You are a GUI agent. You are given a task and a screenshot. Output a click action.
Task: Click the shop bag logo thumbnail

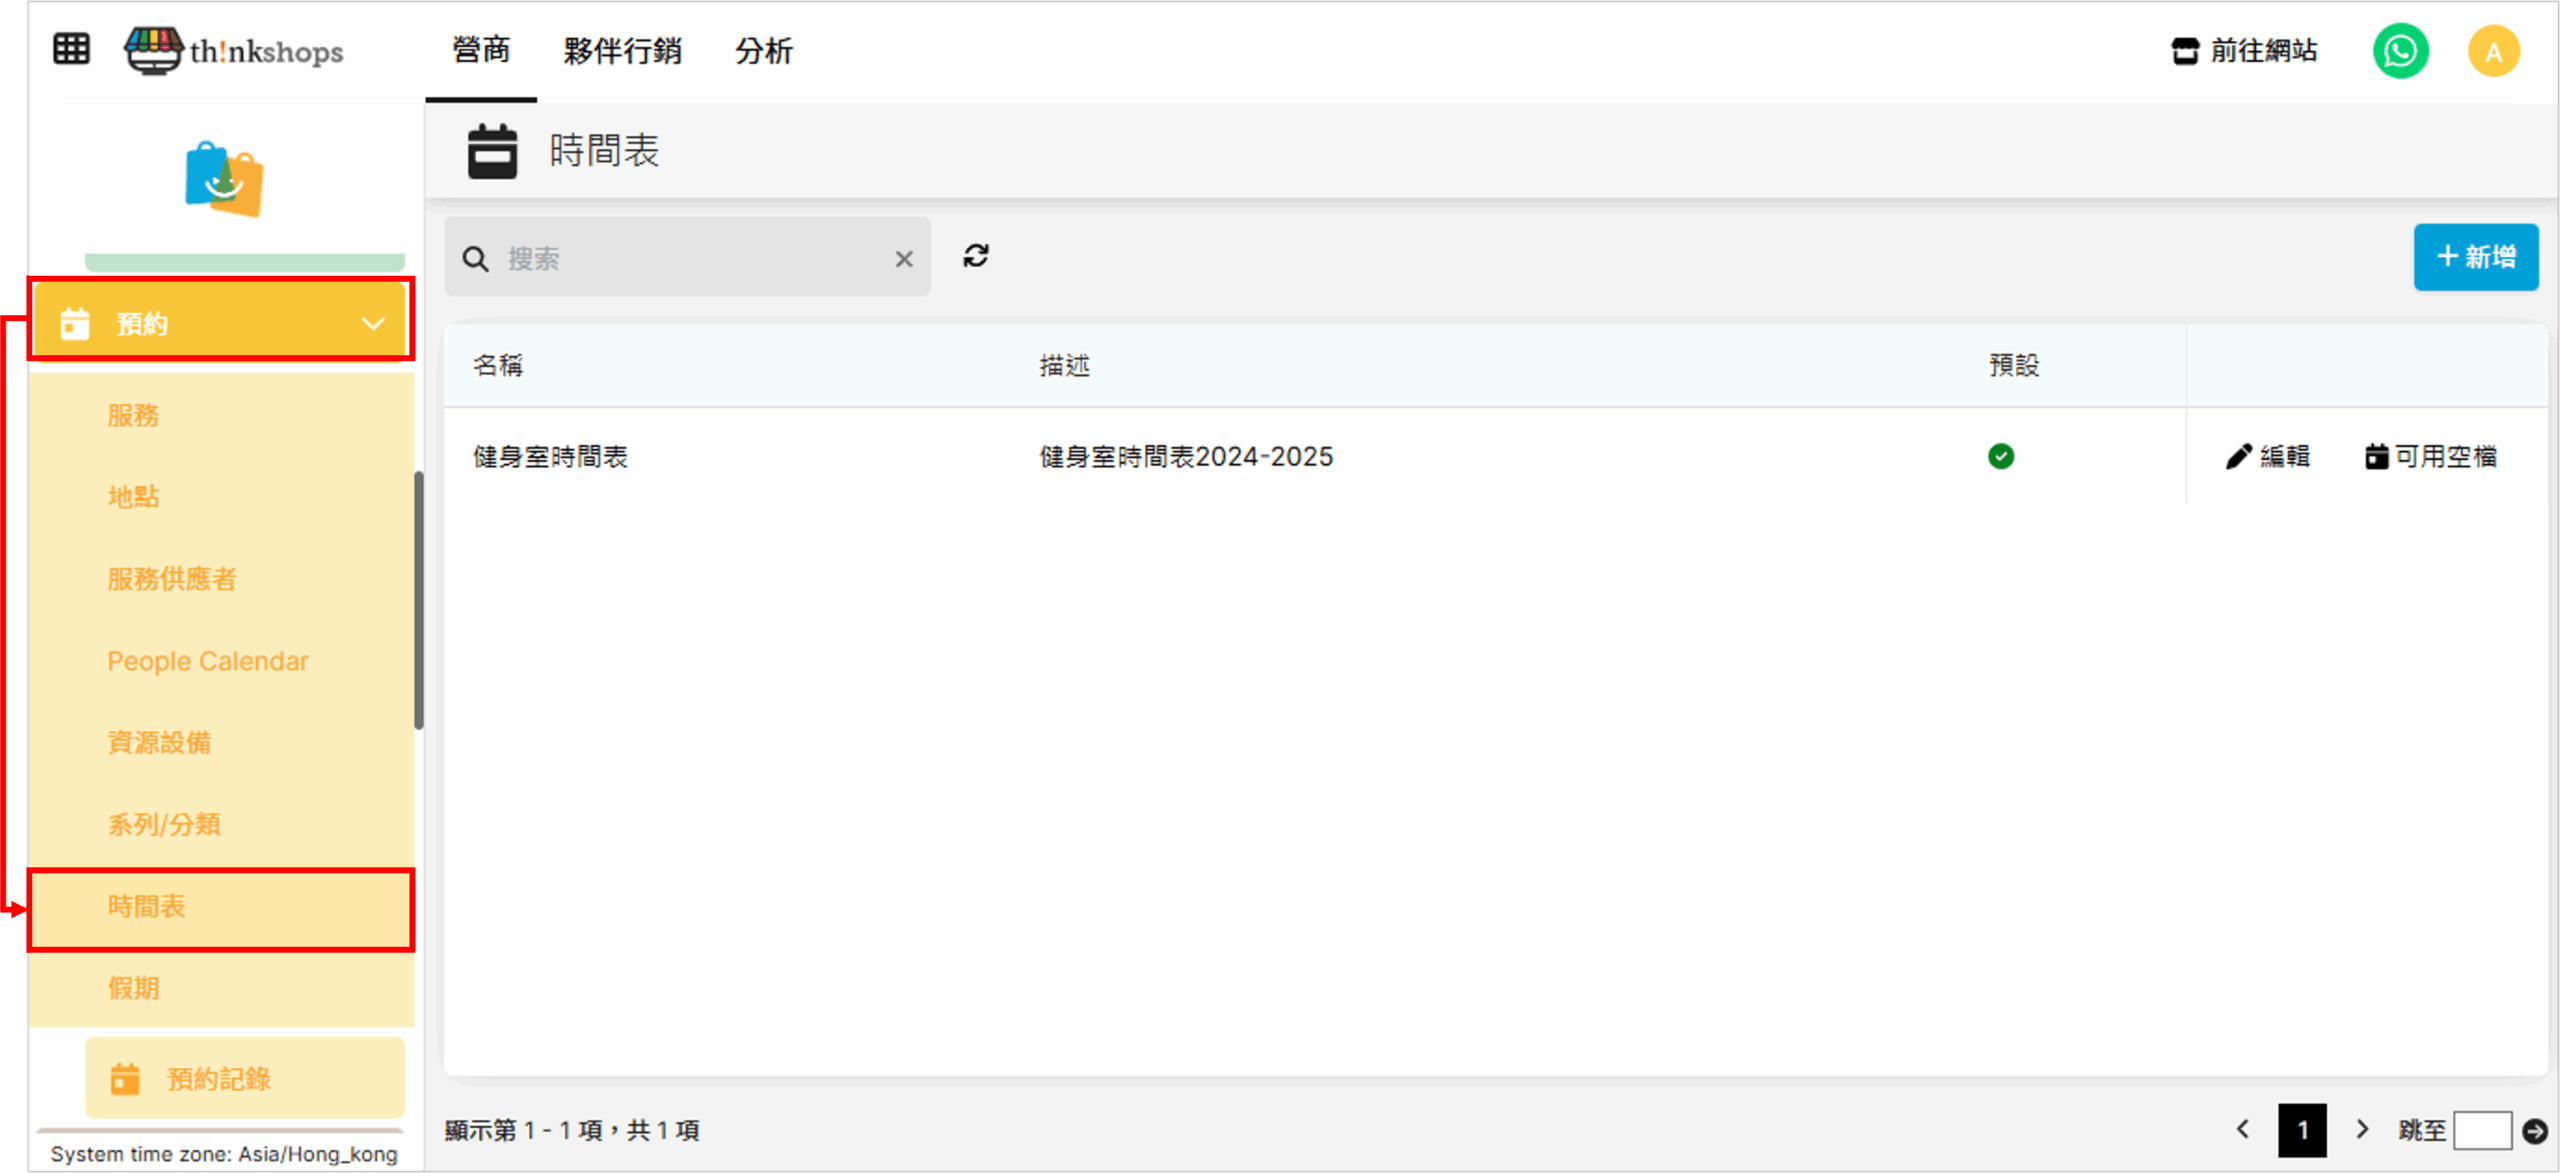pyautogui.click(x=224, y=180)
